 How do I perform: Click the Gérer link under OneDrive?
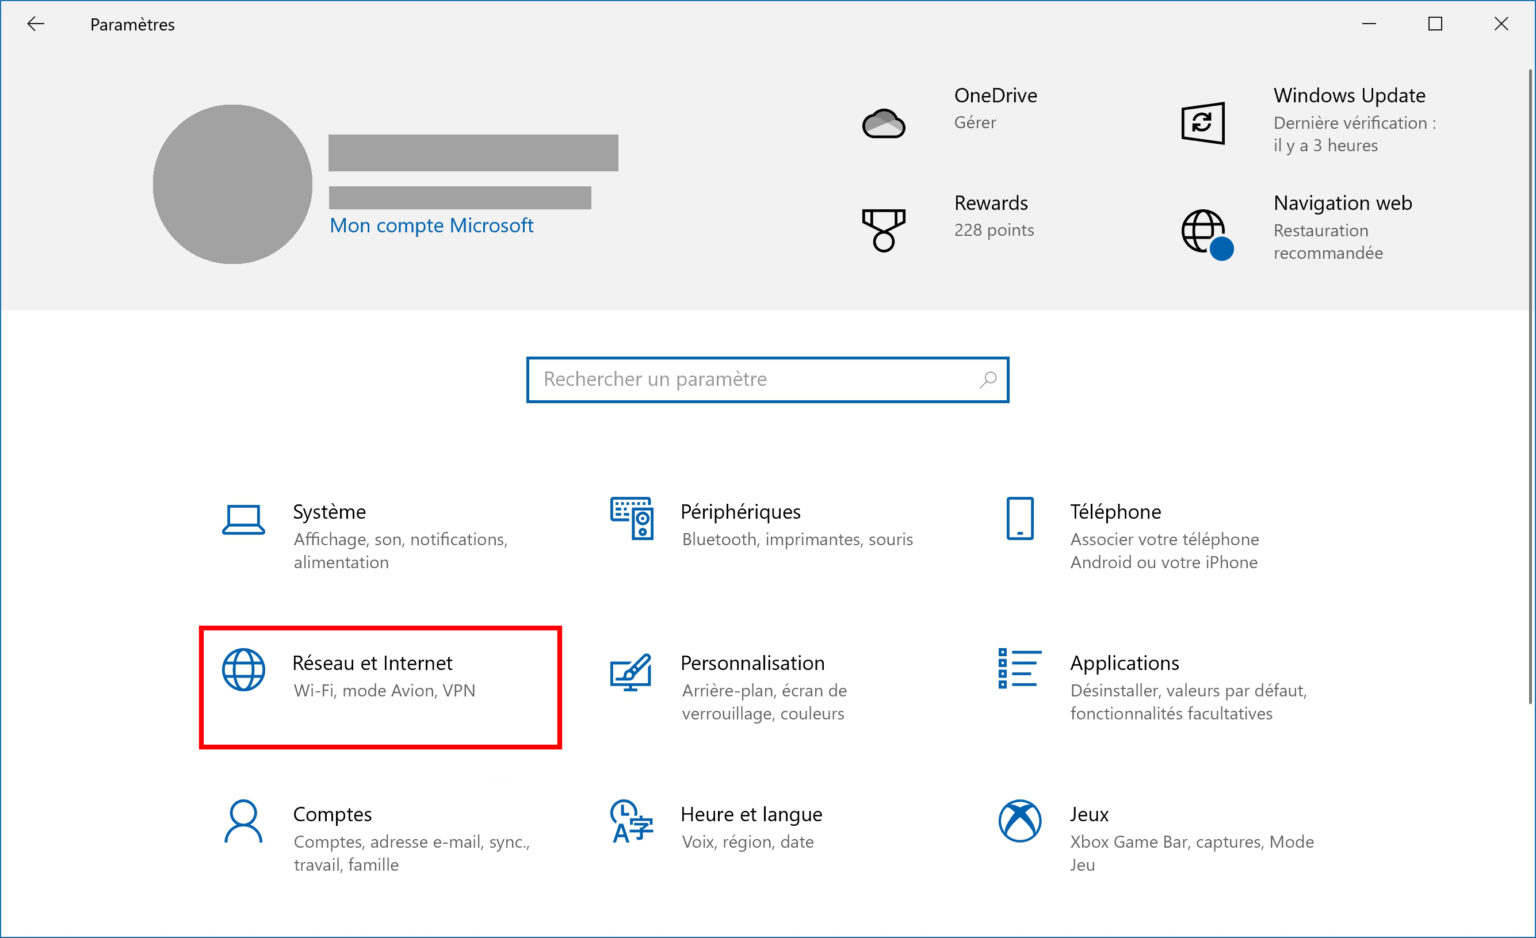pos(975,122)
